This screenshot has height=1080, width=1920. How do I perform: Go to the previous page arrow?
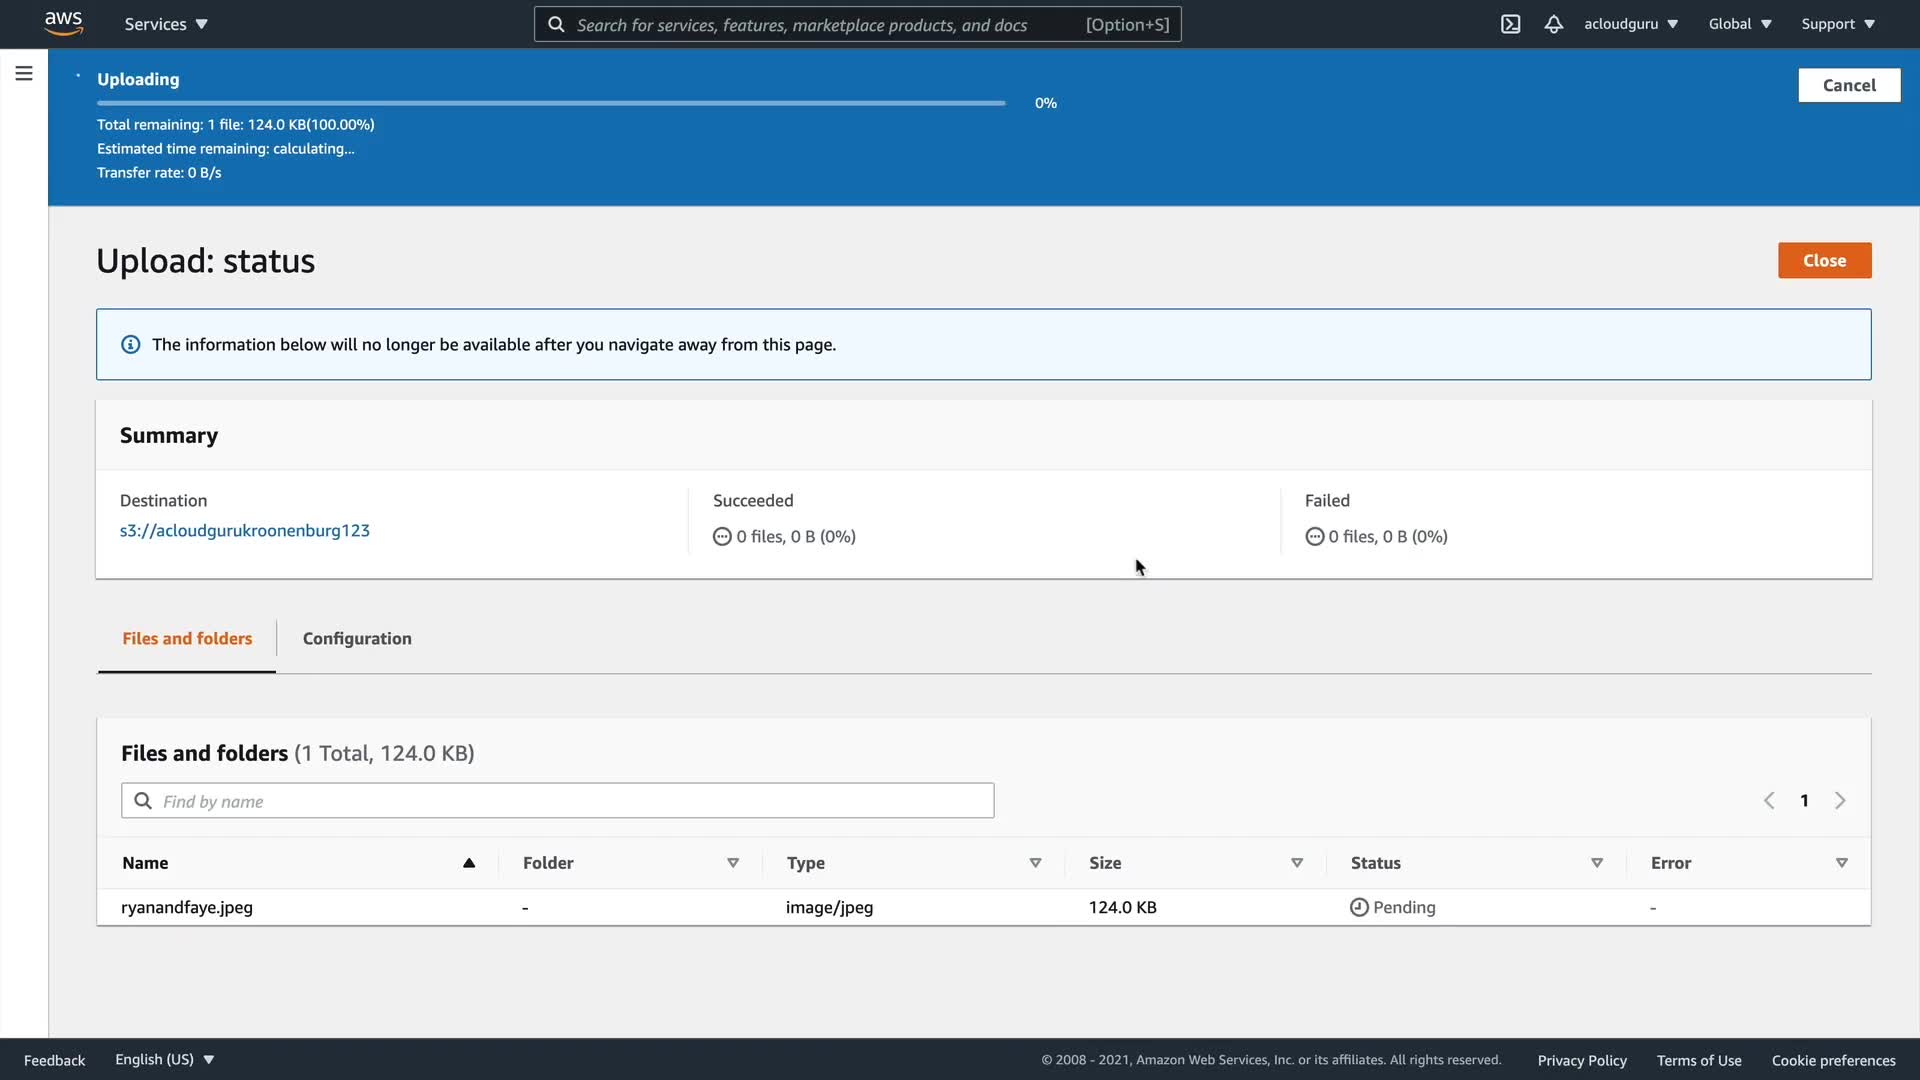click(x=1769, y=801)
